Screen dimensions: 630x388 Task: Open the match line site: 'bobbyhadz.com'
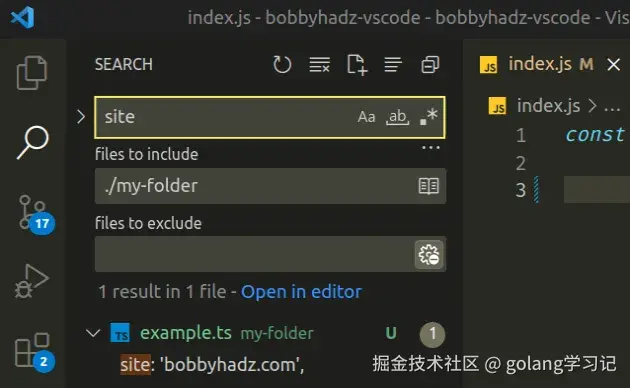click(212, 365)
